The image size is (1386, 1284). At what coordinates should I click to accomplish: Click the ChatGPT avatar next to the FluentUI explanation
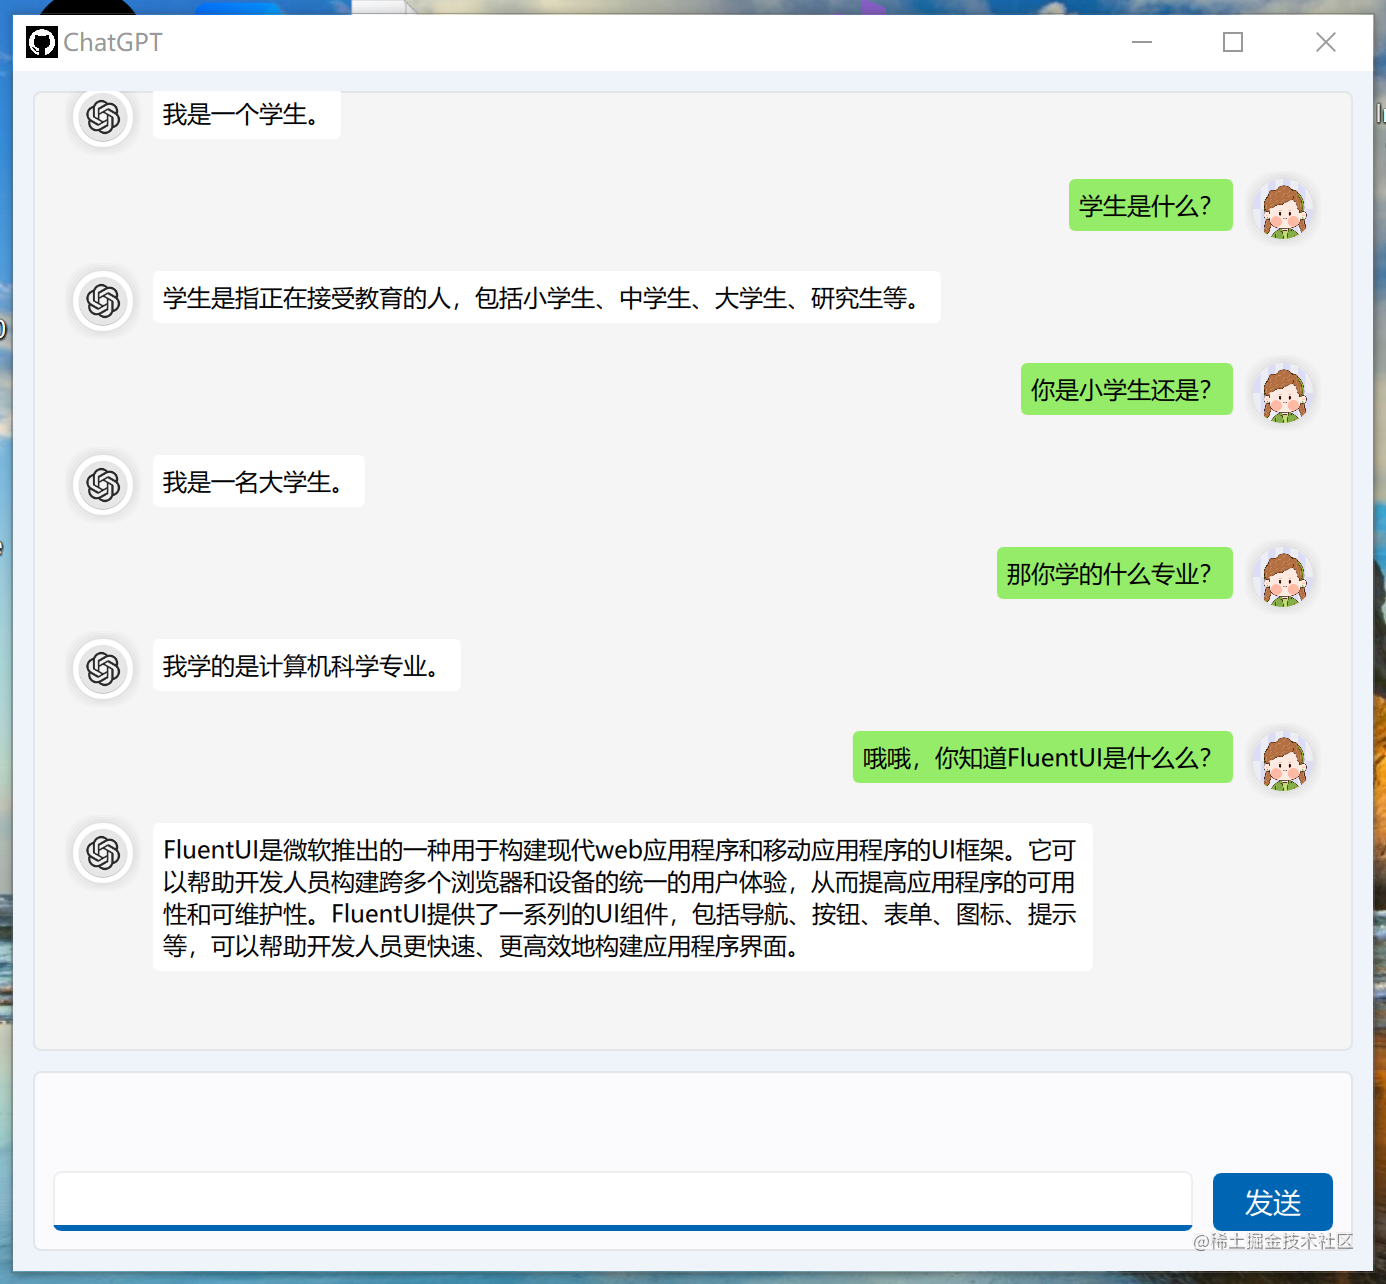pyautogui.click(x=103, y=854)
